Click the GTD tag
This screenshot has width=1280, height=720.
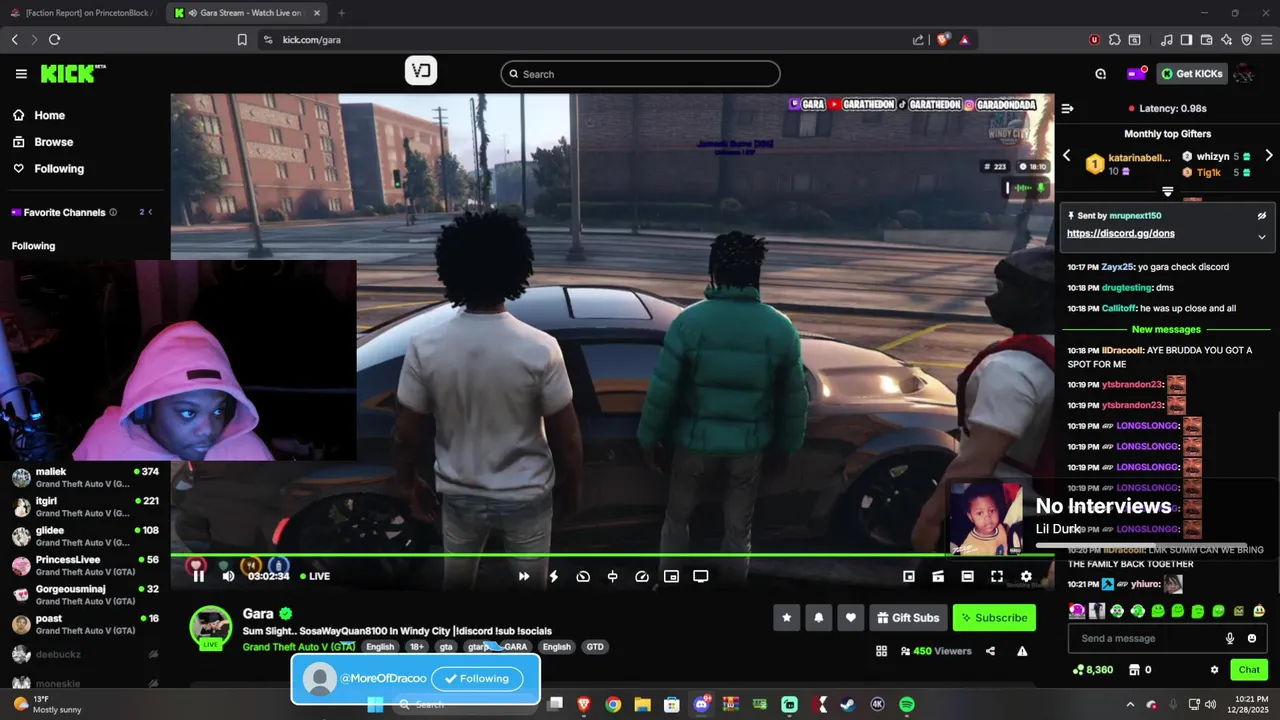click(x=595, y=647)
